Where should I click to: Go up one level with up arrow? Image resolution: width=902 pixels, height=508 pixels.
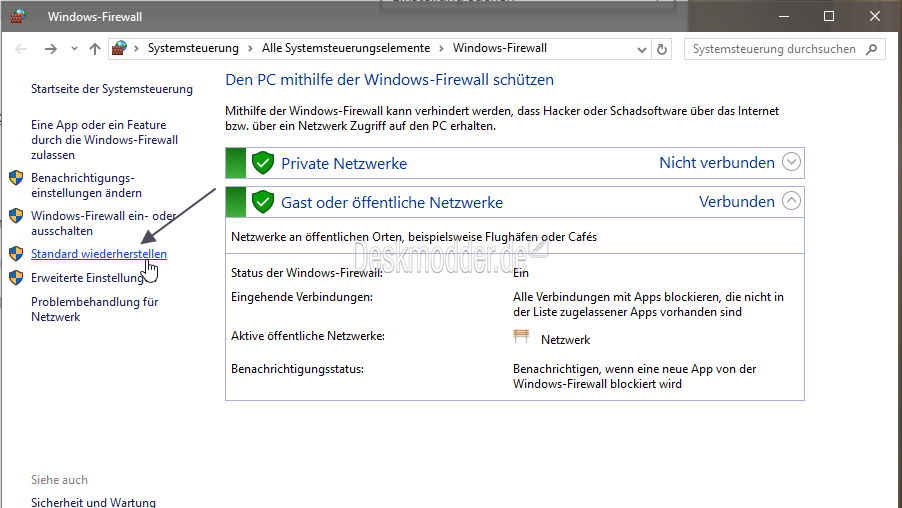coord(95,49)
